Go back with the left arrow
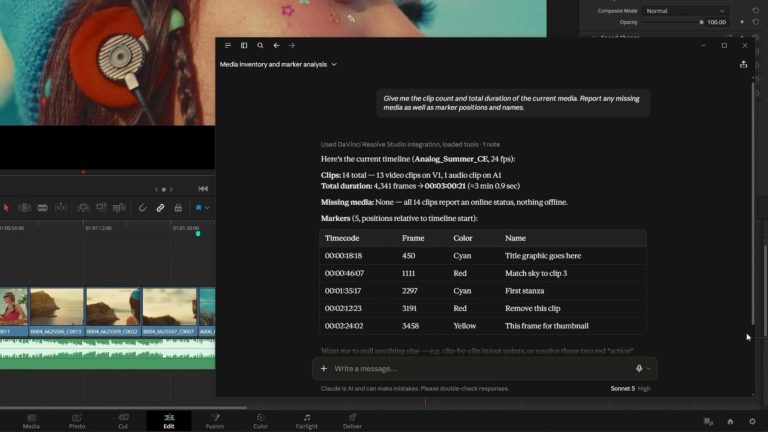Viewport: 768px width, 432px height. (276, 46)
